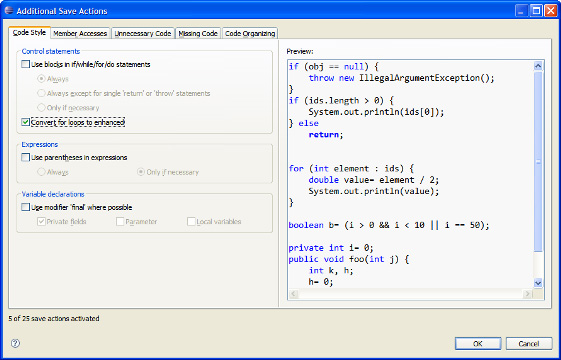561x360 pixels.
Task: Click the preview vertical scrollbar thumb
Action: [538, 161]
